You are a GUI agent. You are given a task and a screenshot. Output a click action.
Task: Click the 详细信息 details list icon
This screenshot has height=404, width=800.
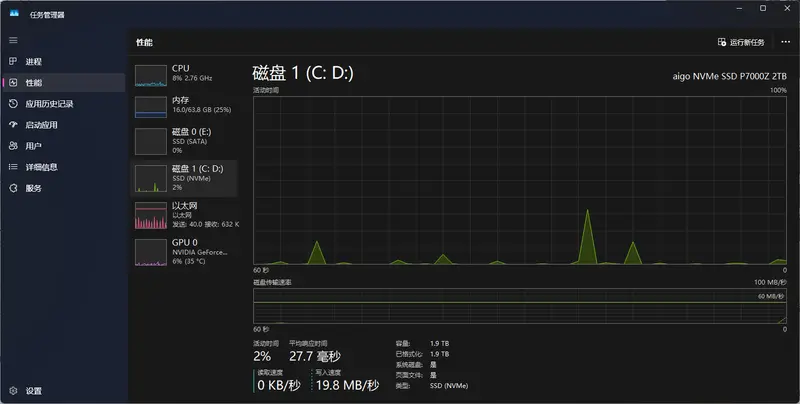13,167
